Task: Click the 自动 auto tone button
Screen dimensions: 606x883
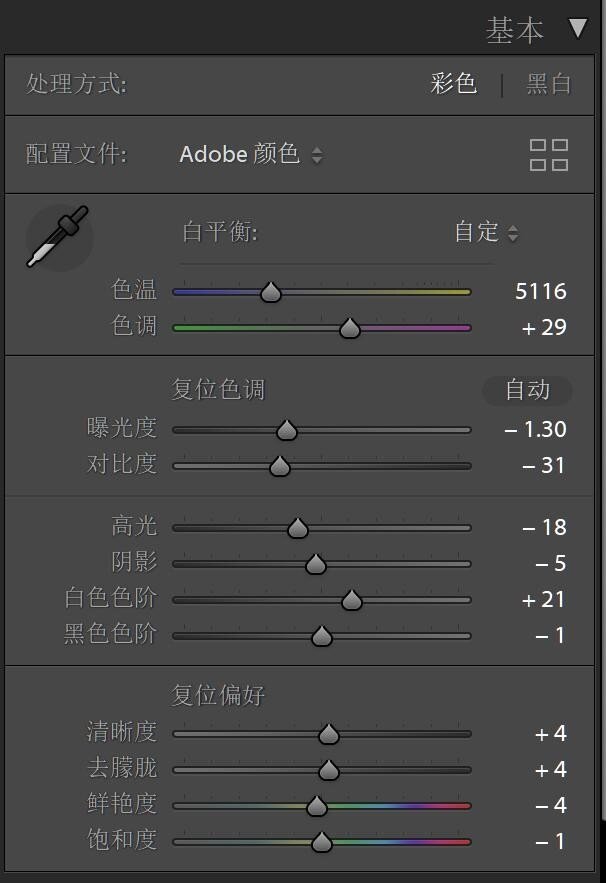Action: pyautogui.click(x=527, y=390)
